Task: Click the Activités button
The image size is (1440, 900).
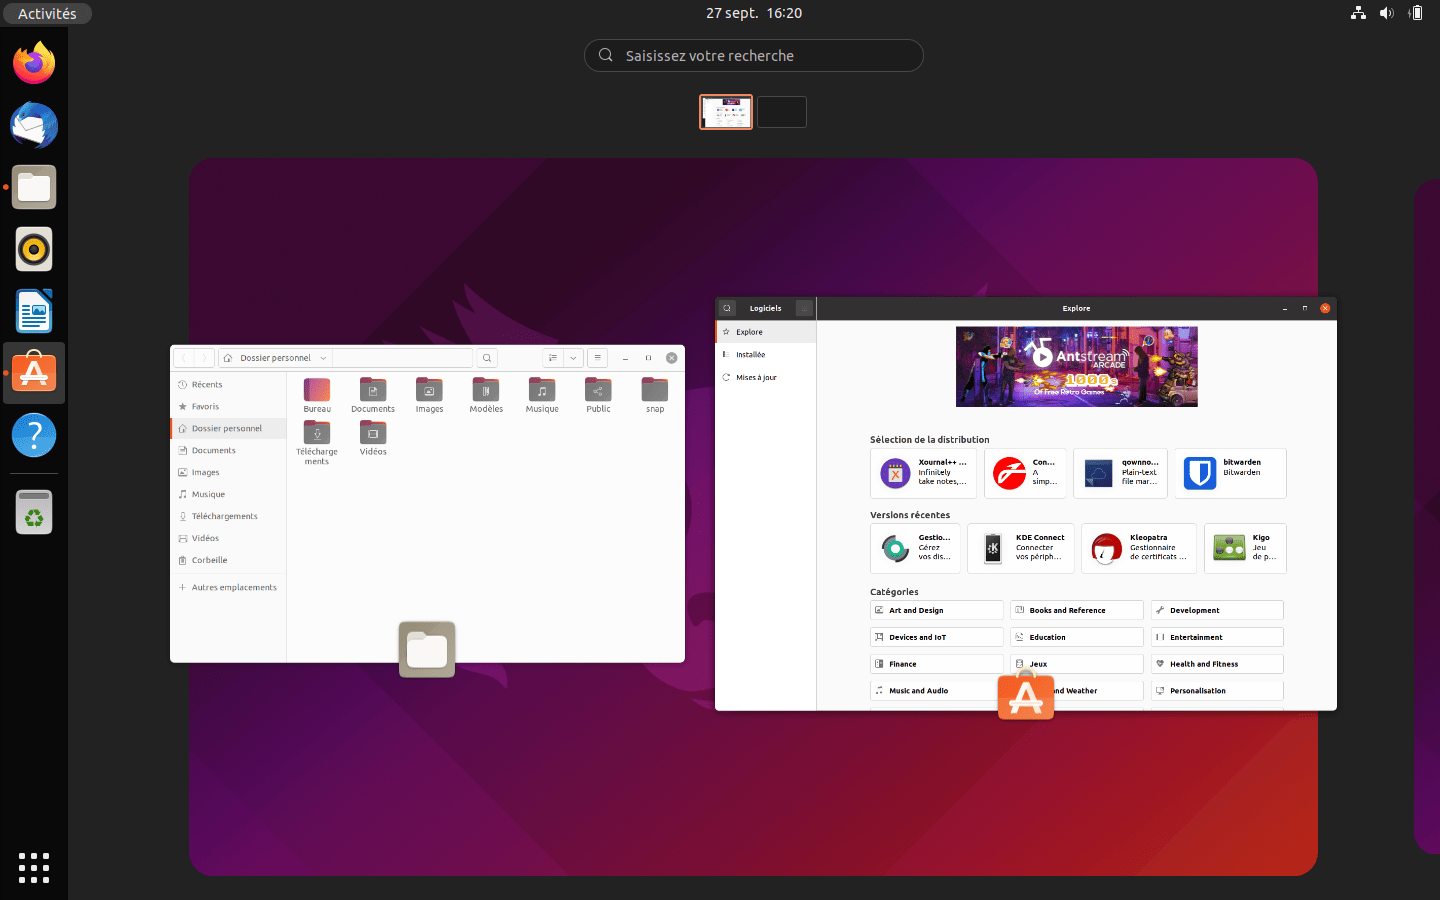Action: coord(47,14)
